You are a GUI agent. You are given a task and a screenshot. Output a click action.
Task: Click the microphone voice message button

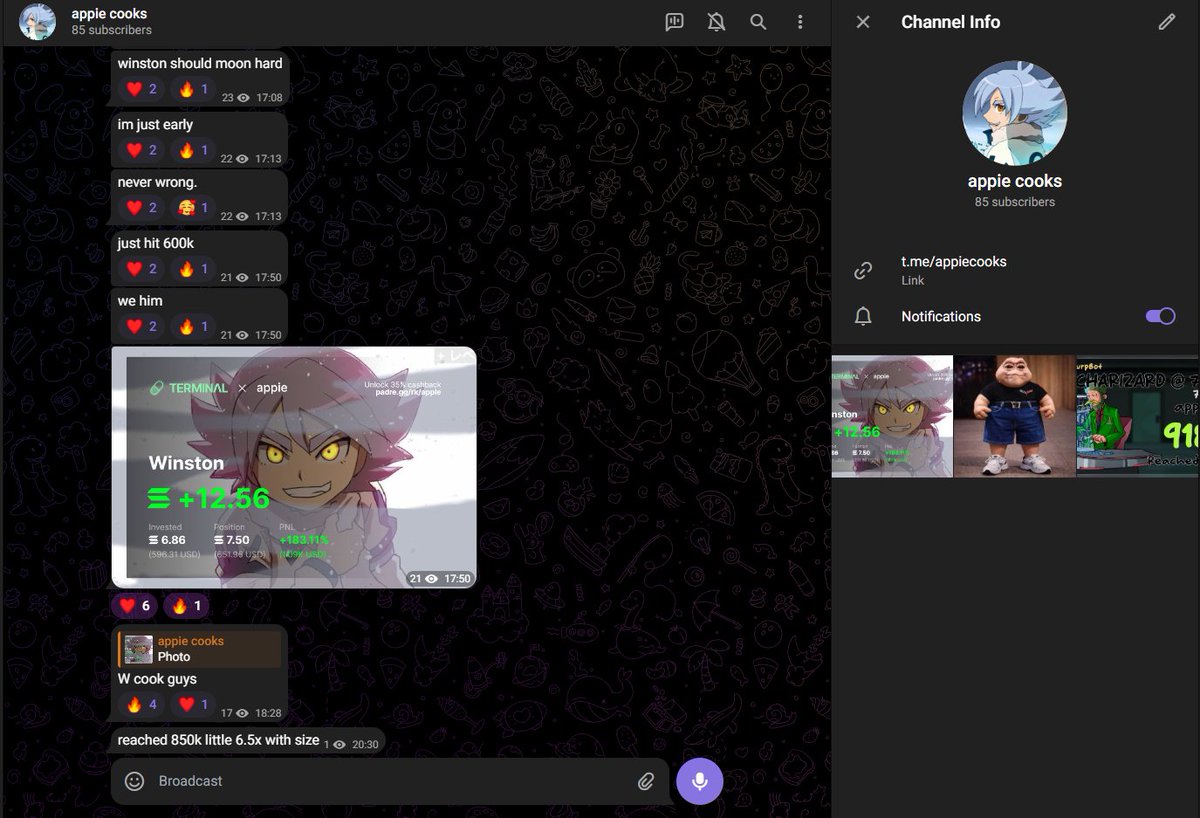[x=700, y=781]
